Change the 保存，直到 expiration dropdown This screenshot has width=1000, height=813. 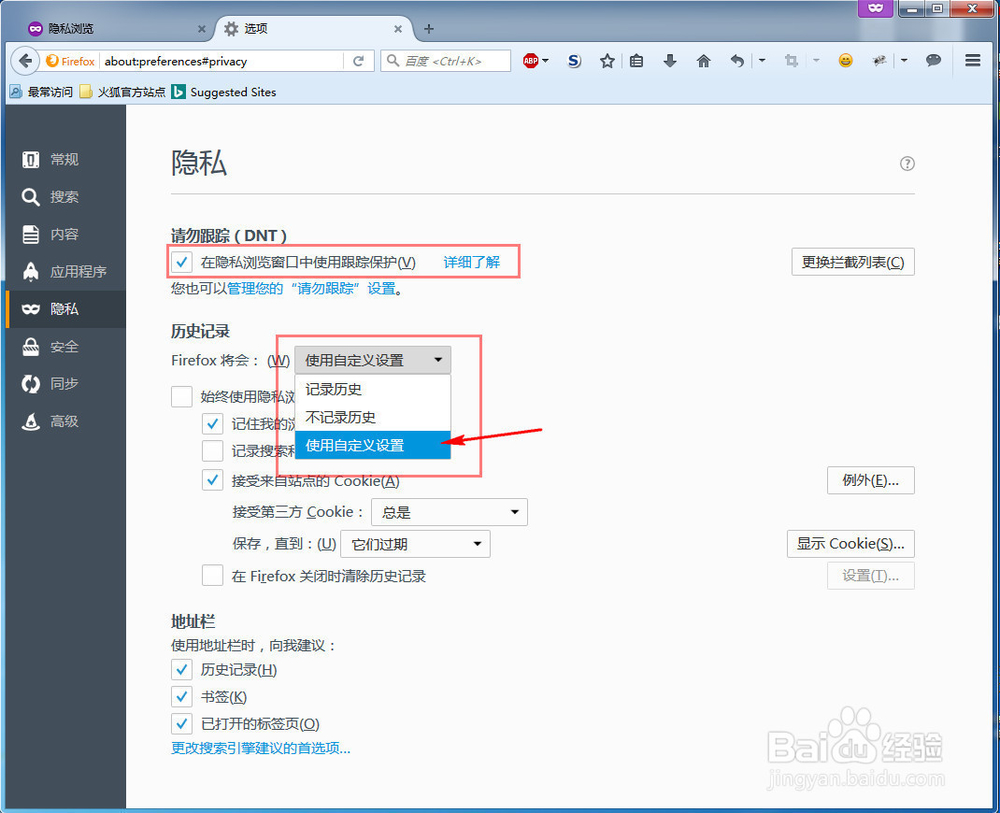point(415,543)
